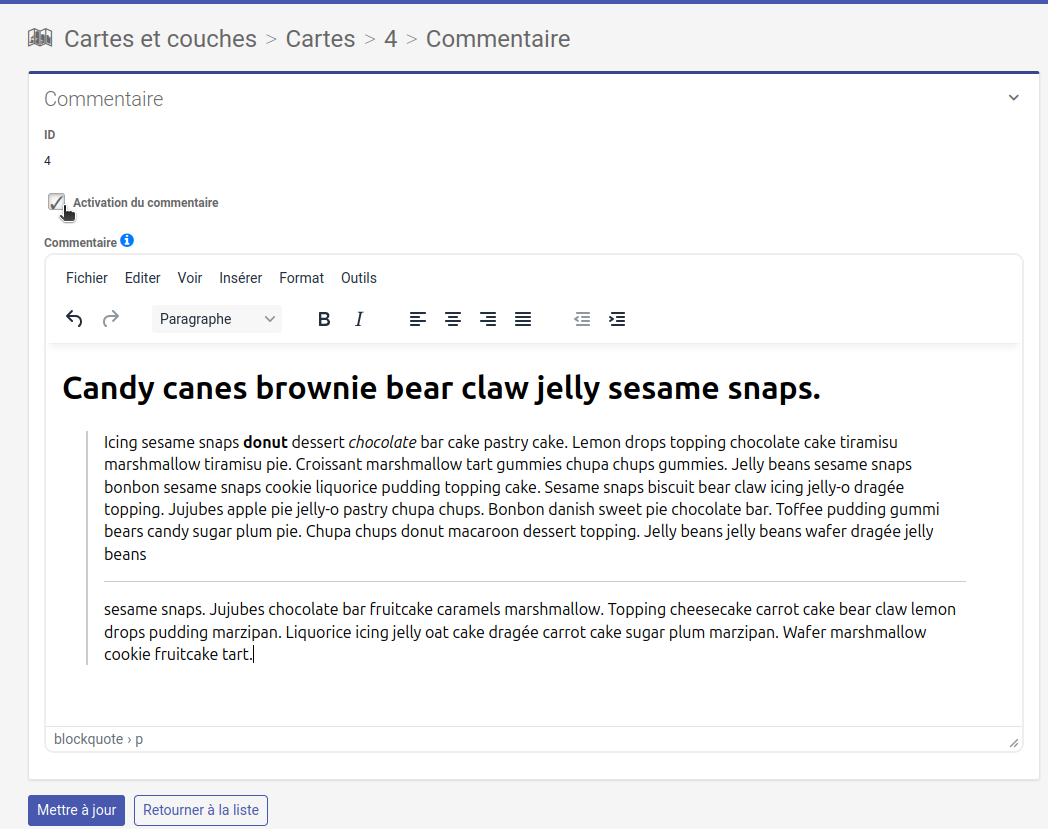Center align the text
This screenshot has height=829, width=1048.
point(453,319)
